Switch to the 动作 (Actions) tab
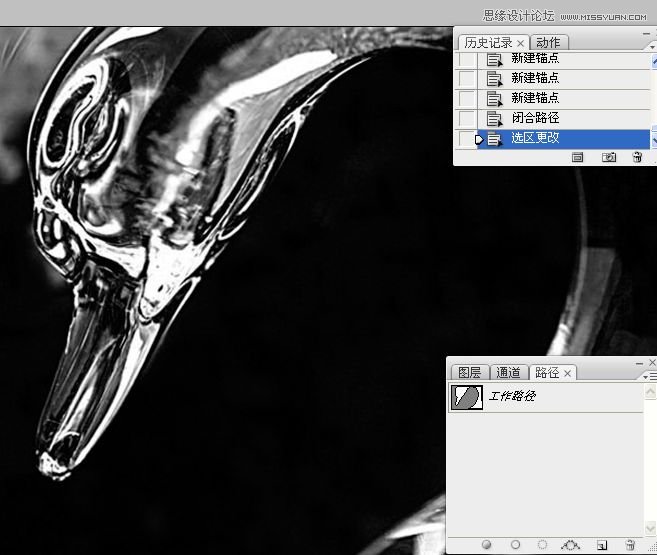The width and height of the screenshot is (657, 555). (x=548, y=42)
